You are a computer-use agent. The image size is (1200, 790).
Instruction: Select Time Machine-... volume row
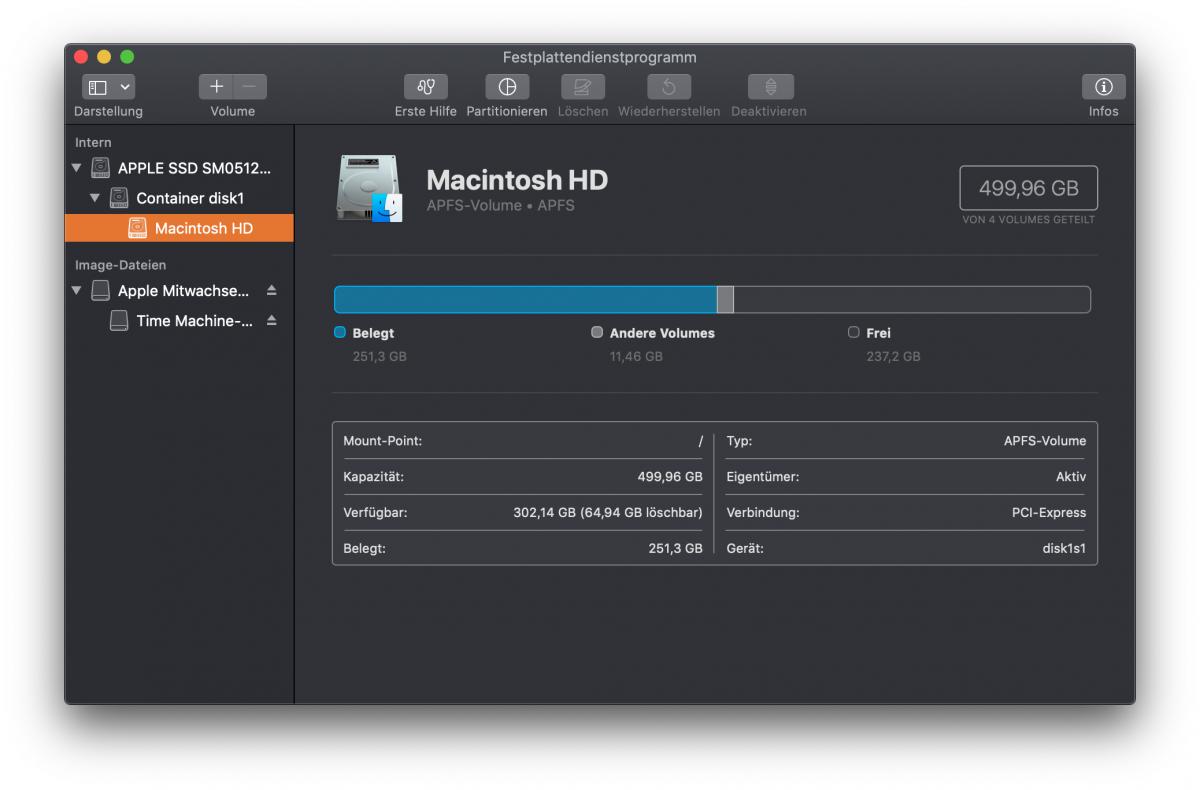pyautogui.click(x=179, y=321)
